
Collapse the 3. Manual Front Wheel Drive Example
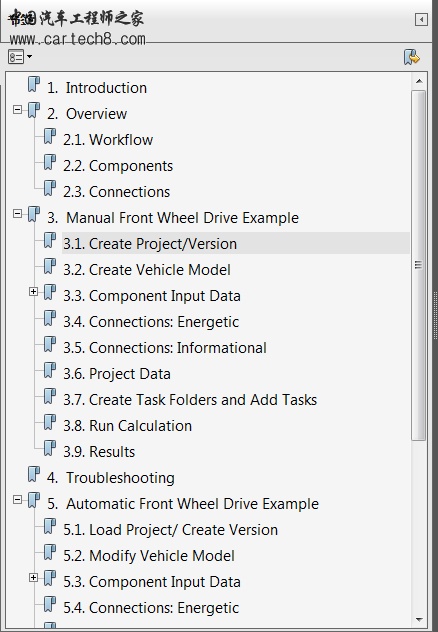(17, 213)
